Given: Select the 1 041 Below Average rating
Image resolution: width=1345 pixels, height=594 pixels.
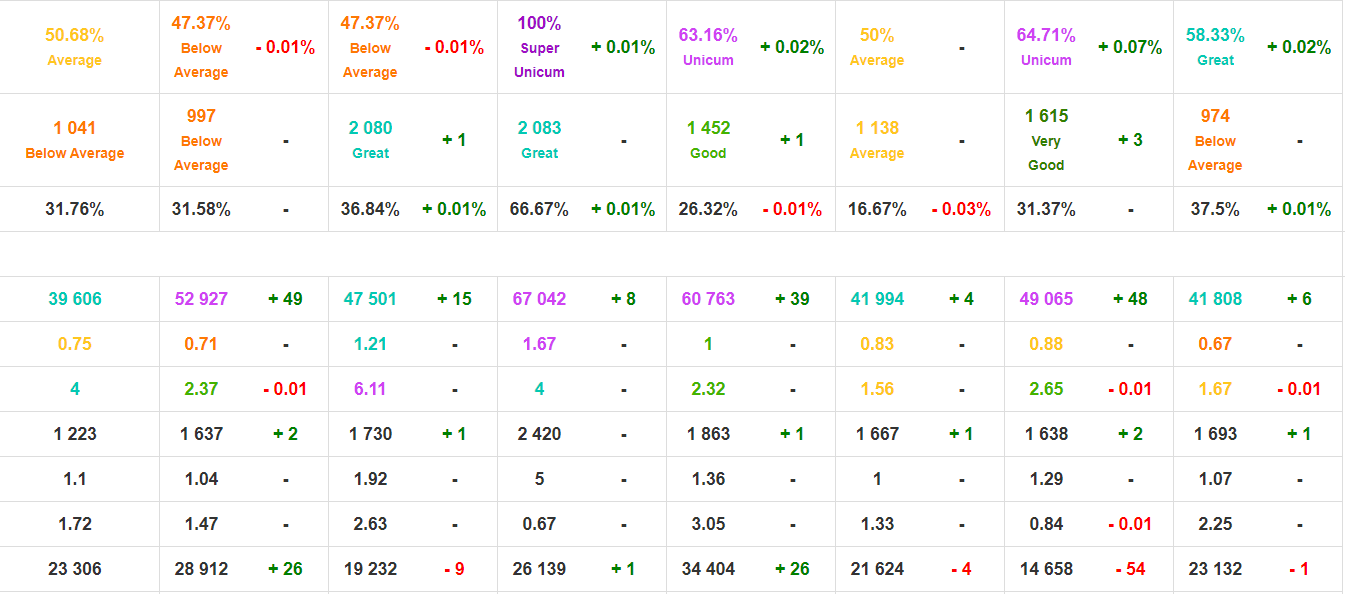Looking at the screenshot, I should [x=74, y=140].
